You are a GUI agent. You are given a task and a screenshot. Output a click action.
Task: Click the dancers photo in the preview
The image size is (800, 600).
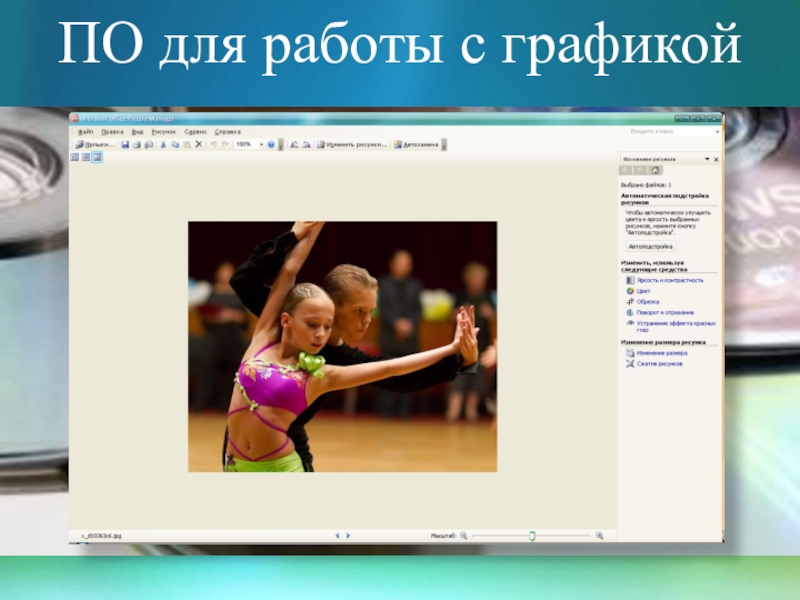(x=342, y=346)
